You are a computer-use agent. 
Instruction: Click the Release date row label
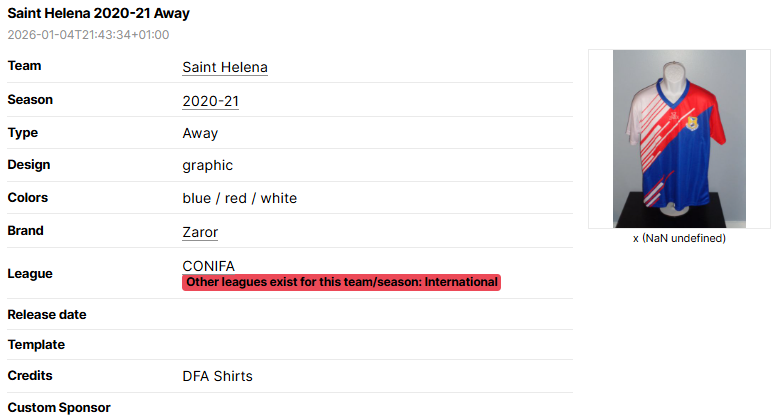tap(47, 314)
